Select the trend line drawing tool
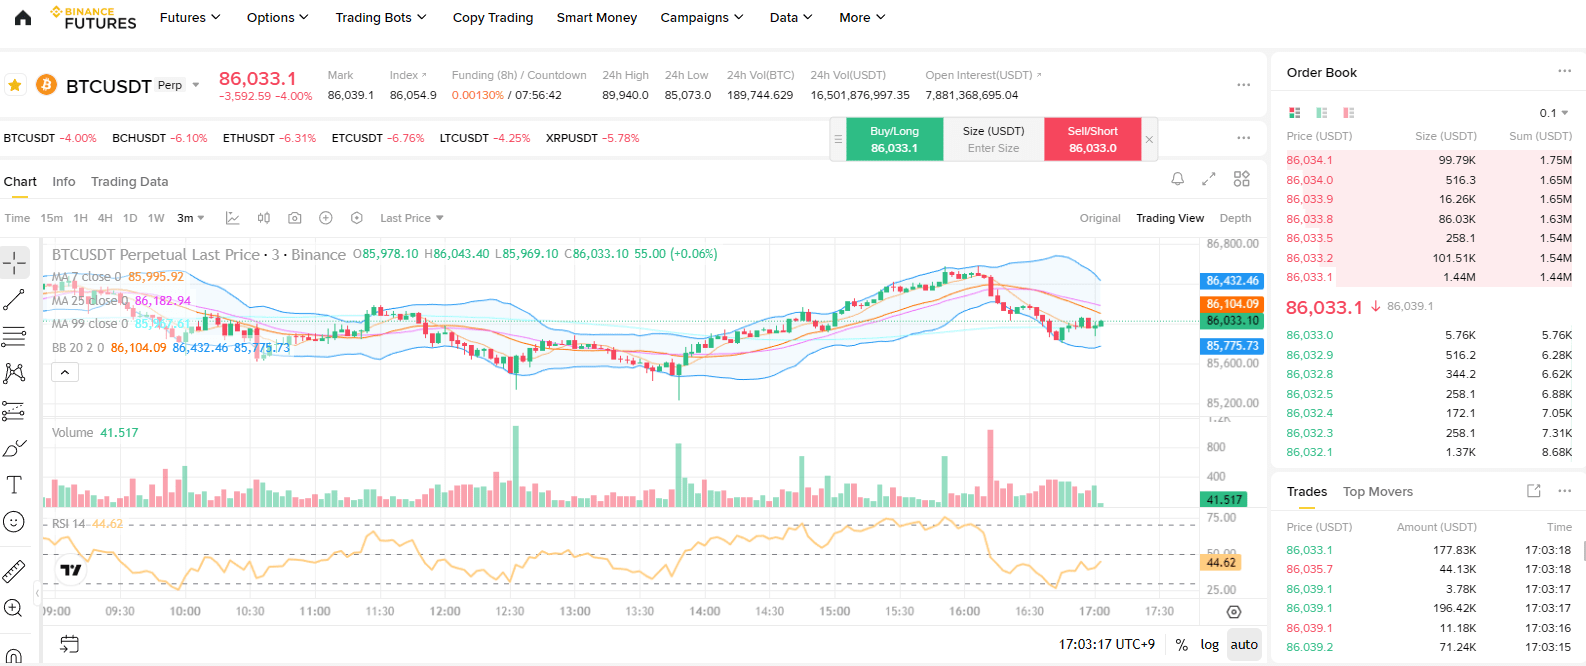Image resolution: width=1586 pixels, height=666 pixels. [x=14, y=299]
